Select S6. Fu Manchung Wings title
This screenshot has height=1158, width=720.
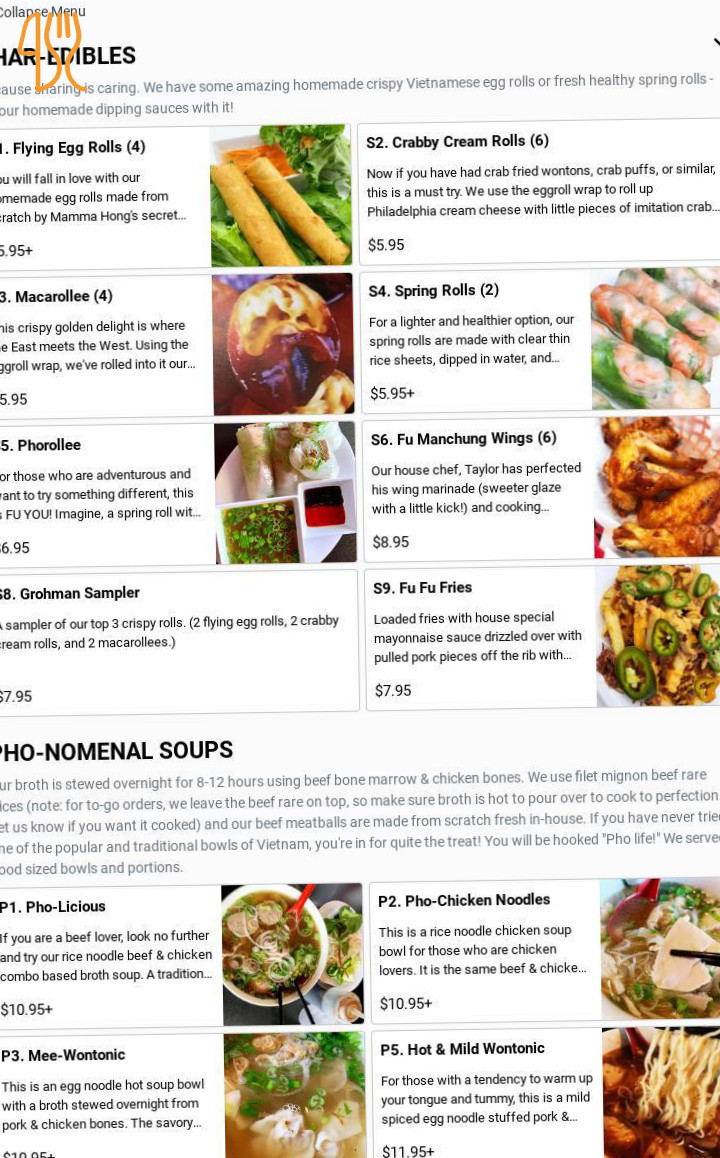(464, 439)
